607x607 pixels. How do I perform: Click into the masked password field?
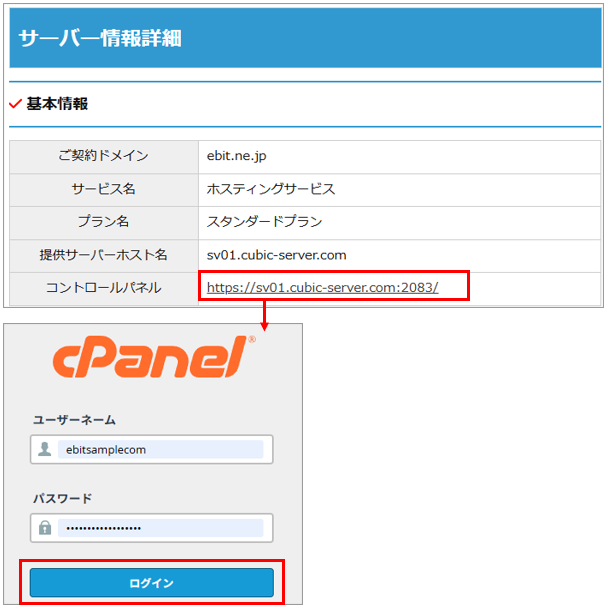click(159, 528)
